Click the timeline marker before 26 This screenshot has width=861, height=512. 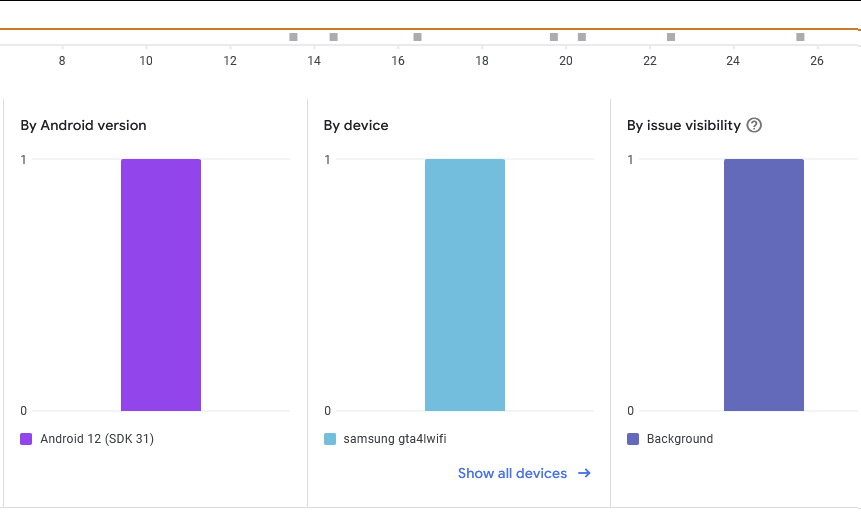tap(800, 37)
